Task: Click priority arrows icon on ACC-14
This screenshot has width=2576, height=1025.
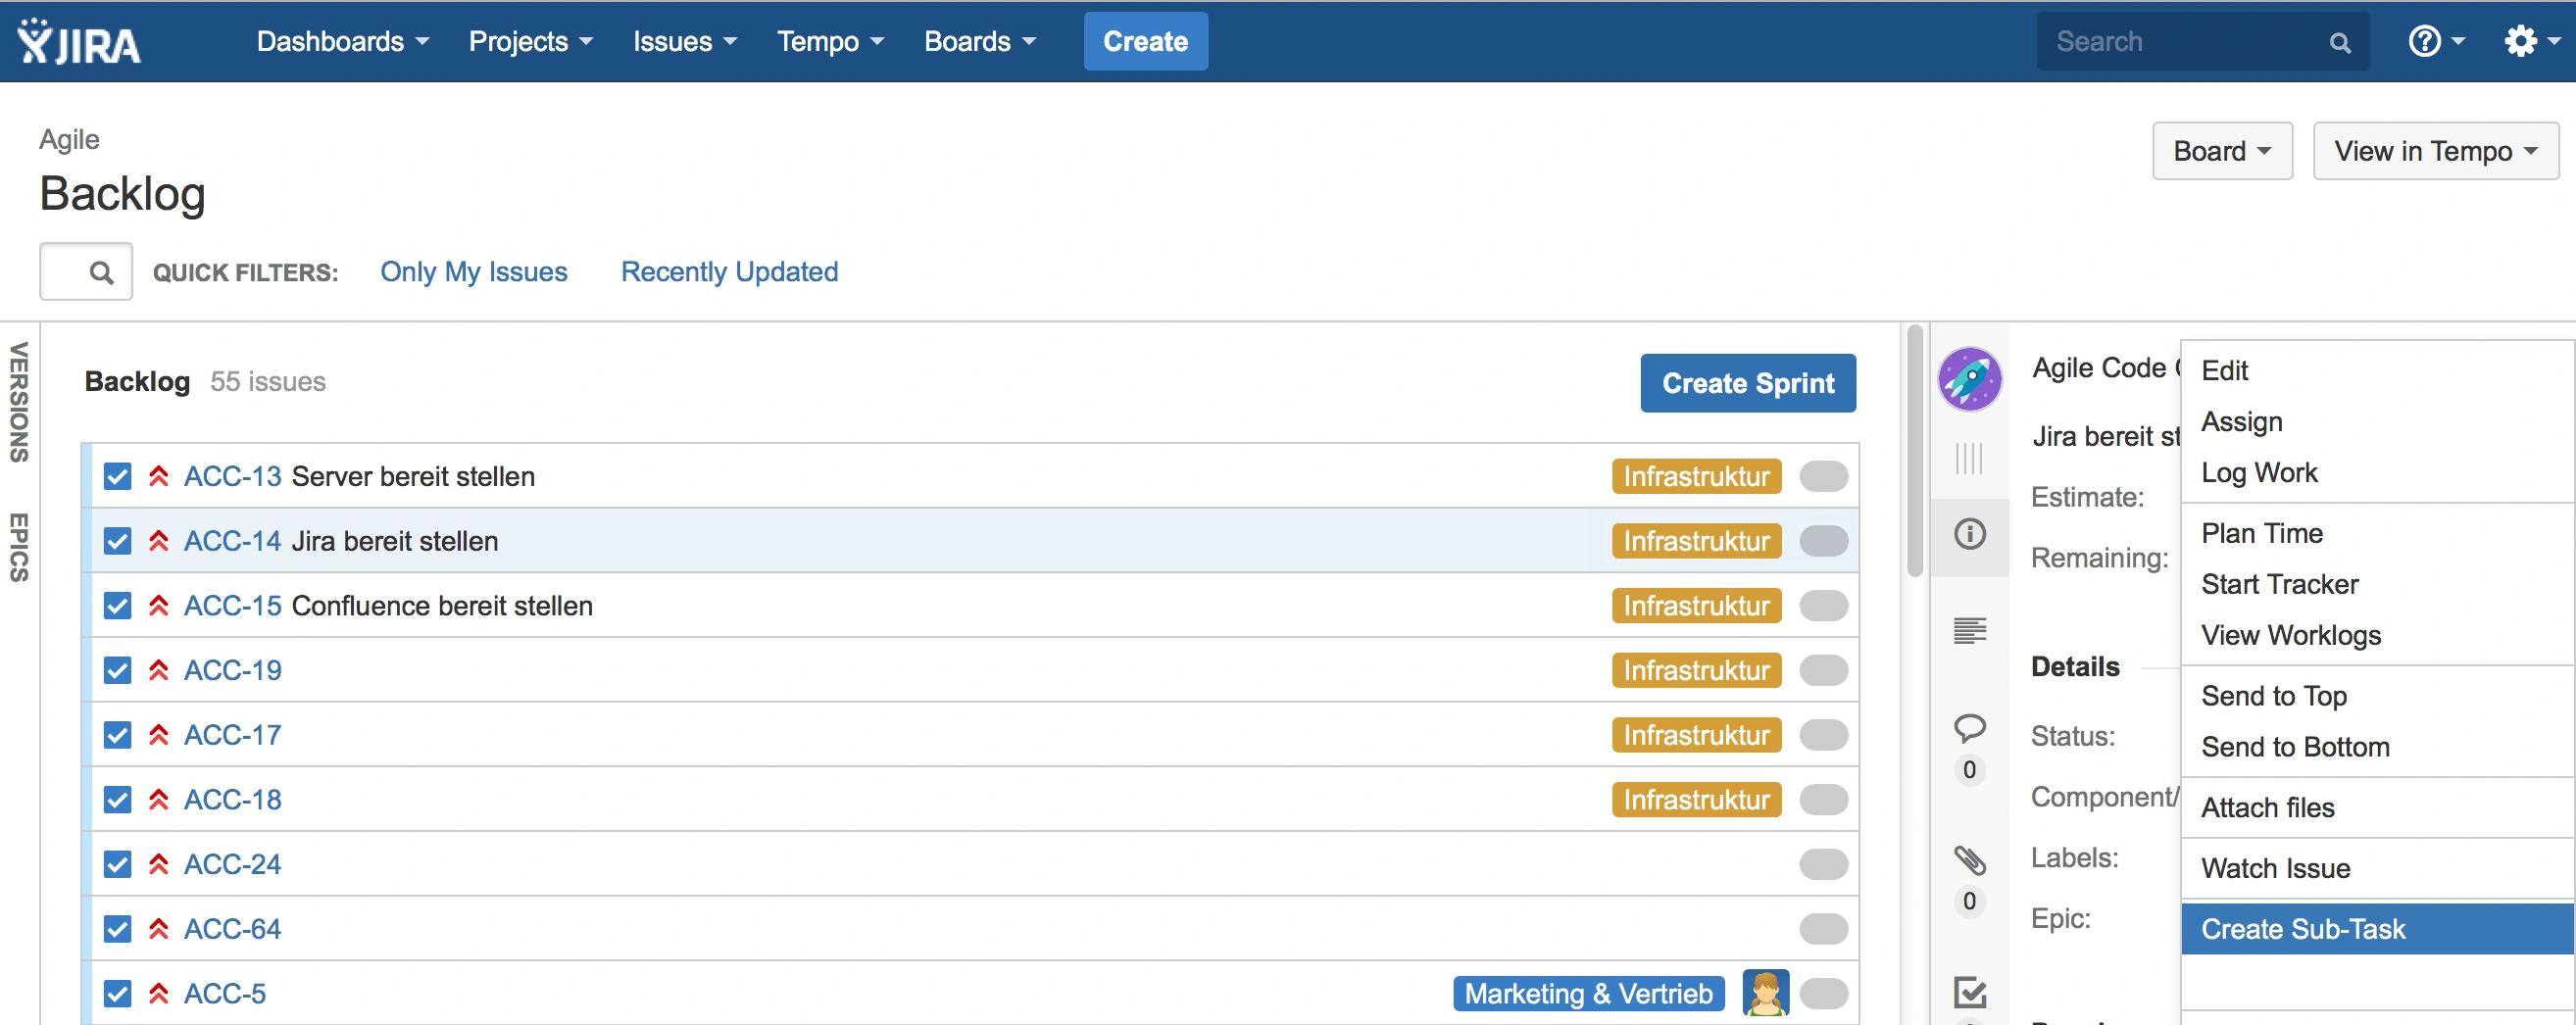Action: coord(158,541)
